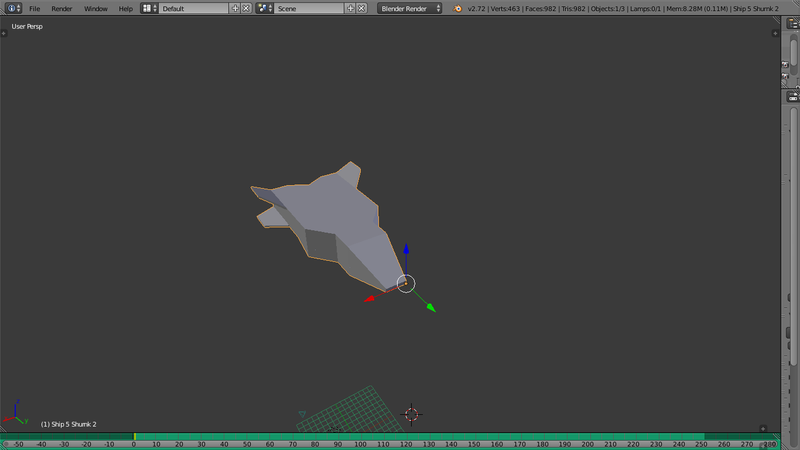This screenshot has width=800, height=450.
Task: Click the green Y-axis manipulator arrow
Action: click(431, 307)
